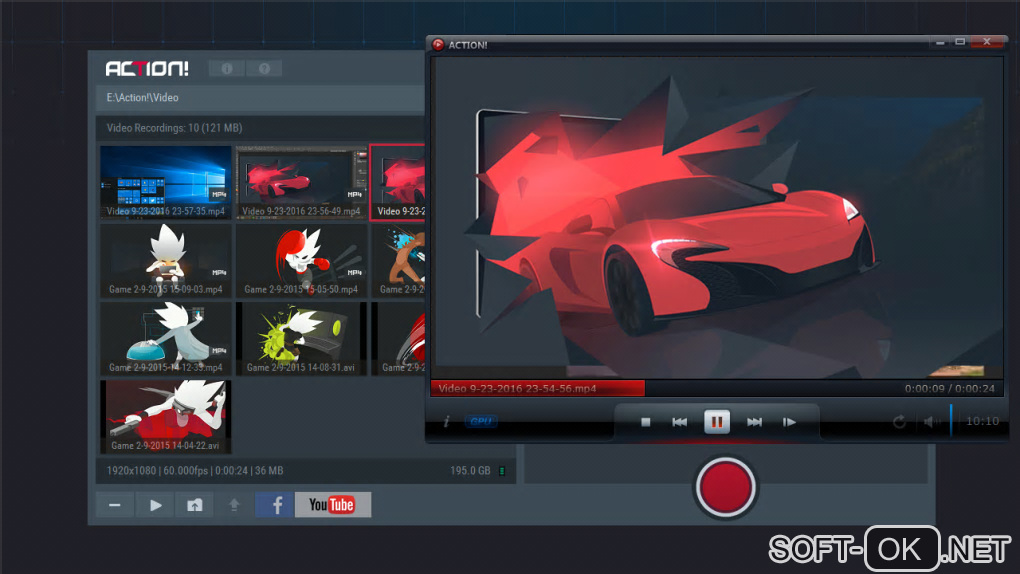Play selected recording from bottom toolbar
This screenshot has height=574, width=1020.
click(155, 505)
